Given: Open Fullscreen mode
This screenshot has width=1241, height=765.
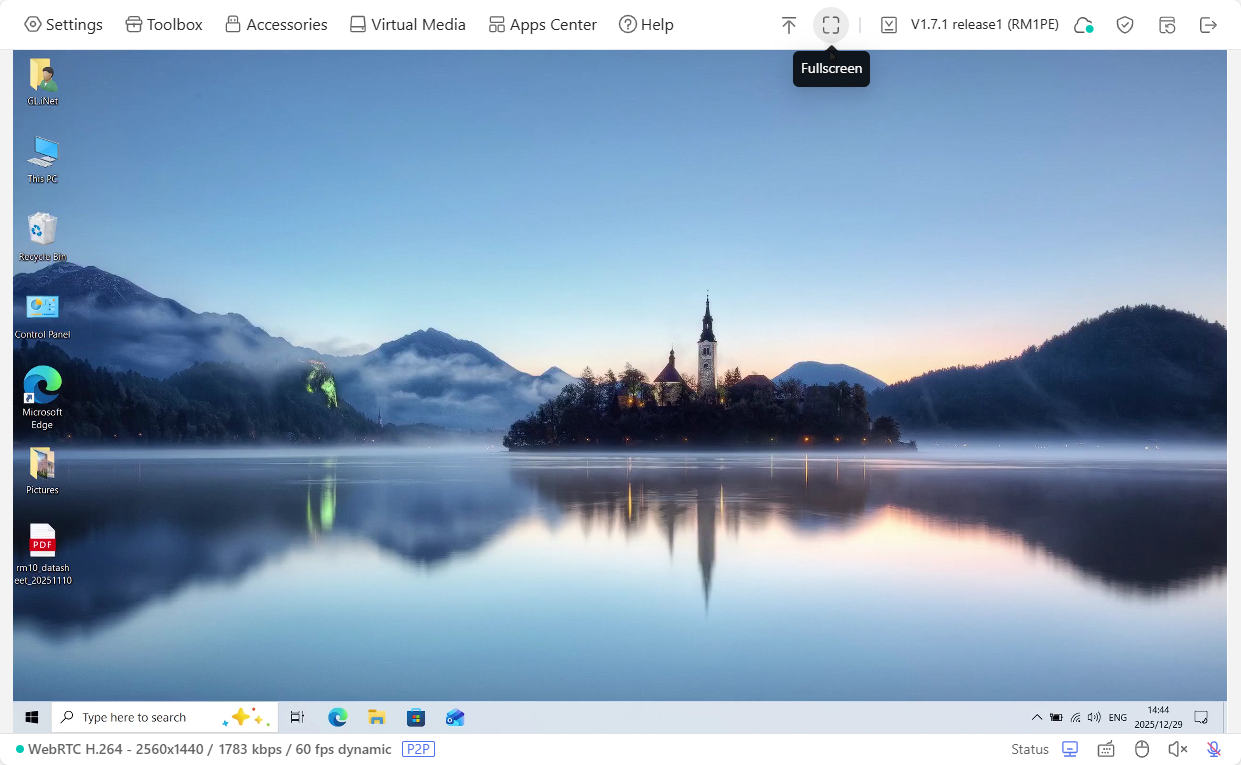Looking at the screenshot, I should [x=831, y=24].
